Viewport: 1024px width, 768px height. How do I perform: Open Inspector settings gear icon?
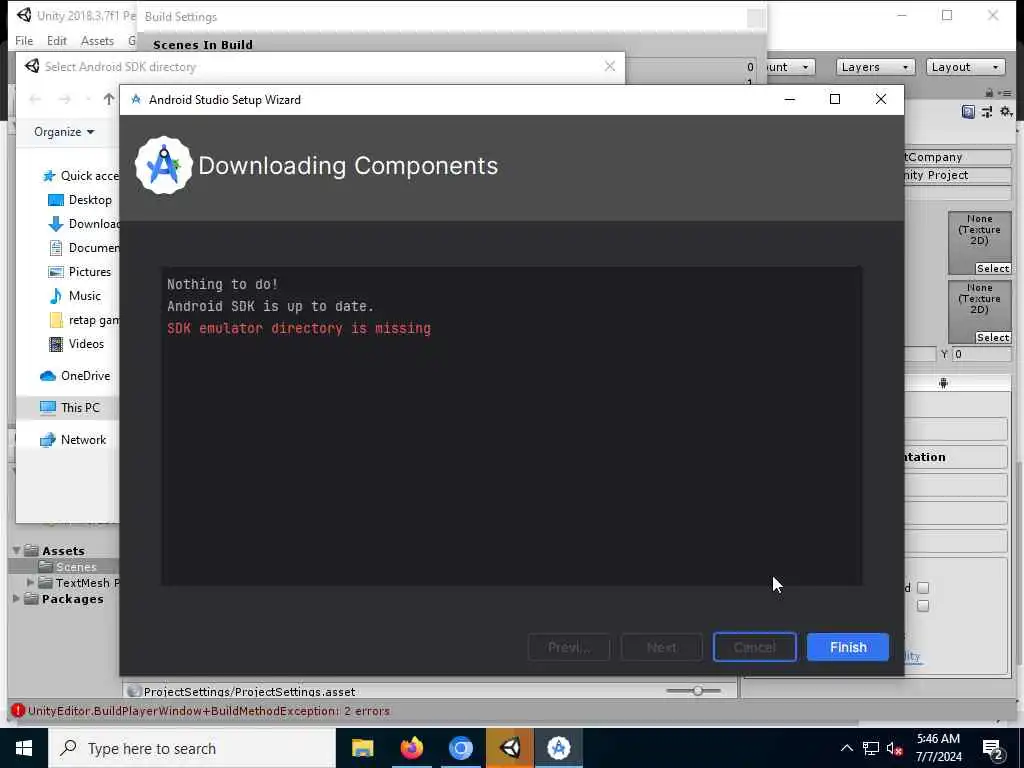[1006, 112]
